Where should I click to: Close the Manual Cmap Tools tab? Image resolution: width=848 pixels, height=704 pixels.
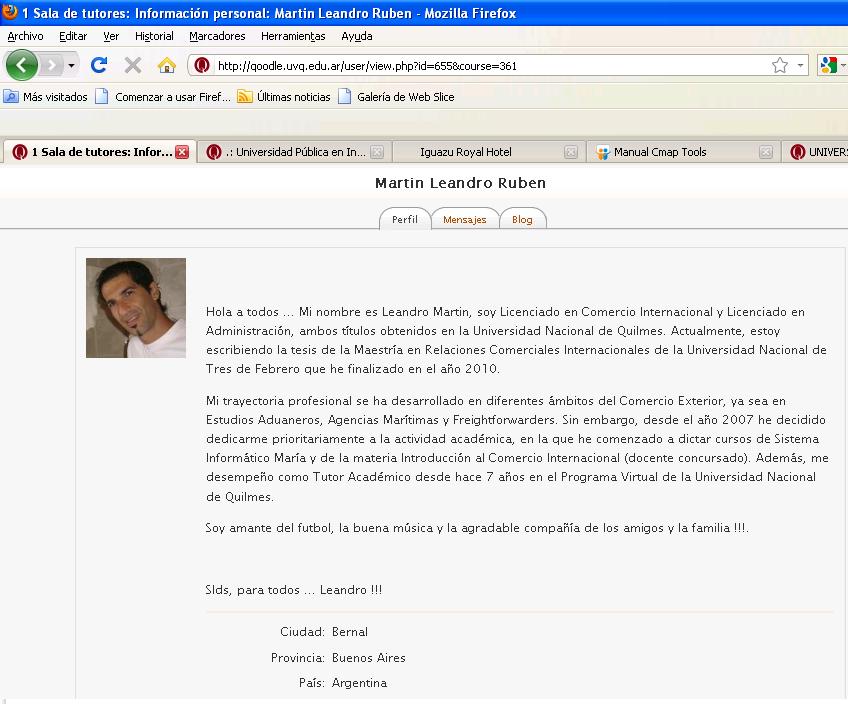(766, 152)
